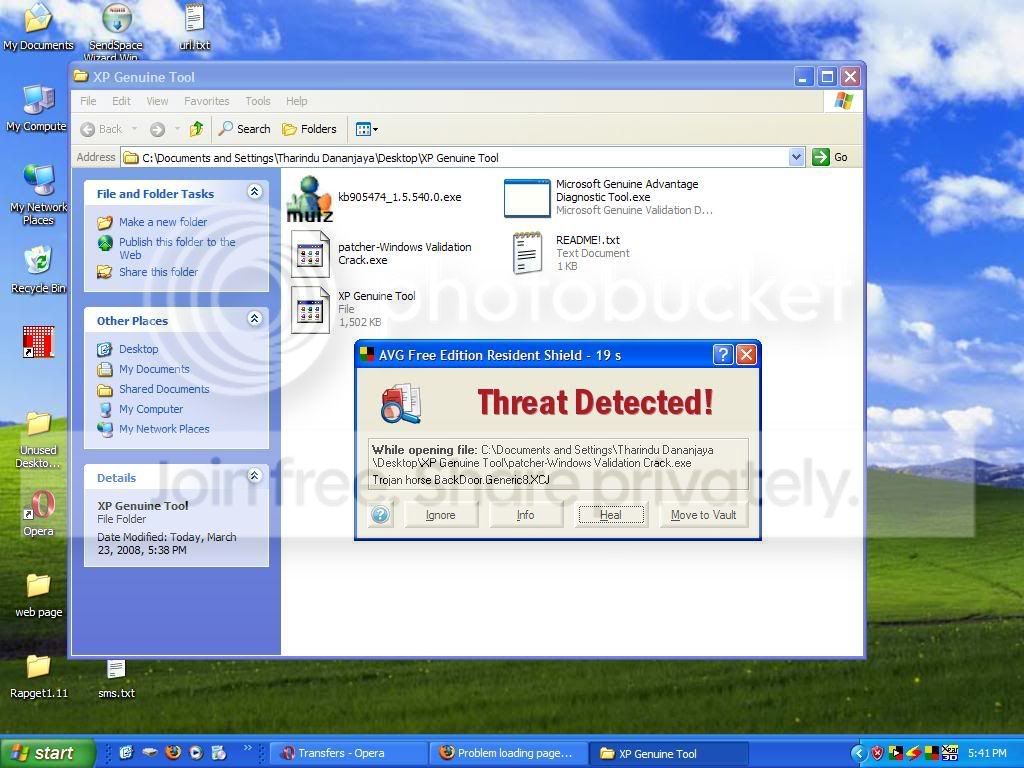Click Ignore in AVG dialog
The width and height of the screenshot is (1024, 768).
click(x=441, y=515)
